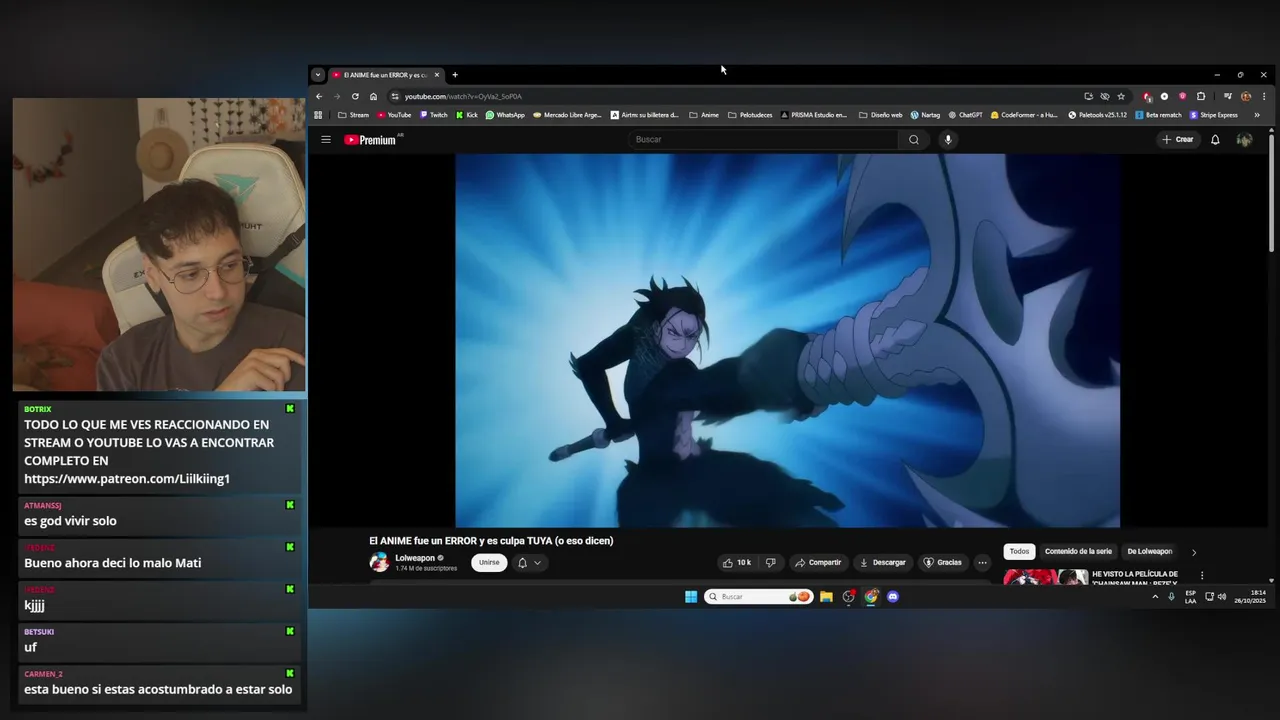Image resolution: width=1280 pixels, height=720 pixels.
Task: Click the YouTube Premium logo
Action: [371, 140]
